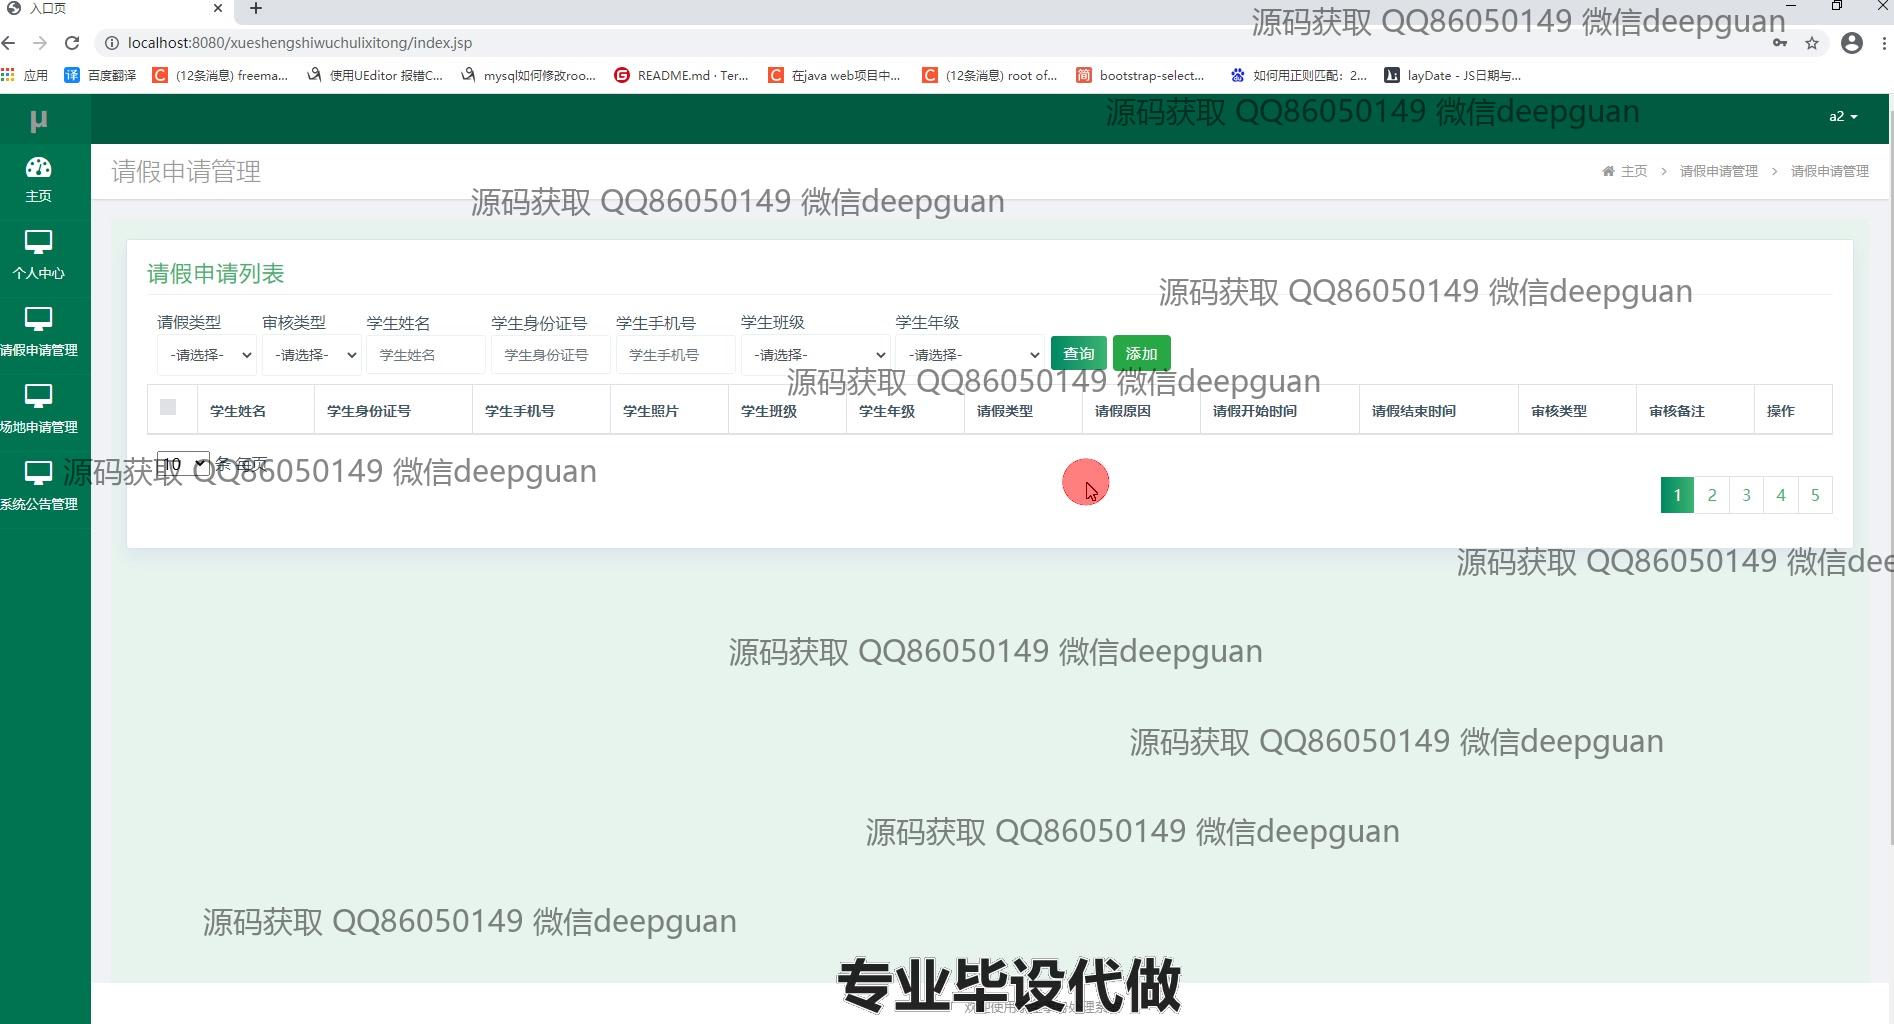Click the browser profile avatar icon
Viewport: 1894px width, 1024px height.
pos(1851,43)
